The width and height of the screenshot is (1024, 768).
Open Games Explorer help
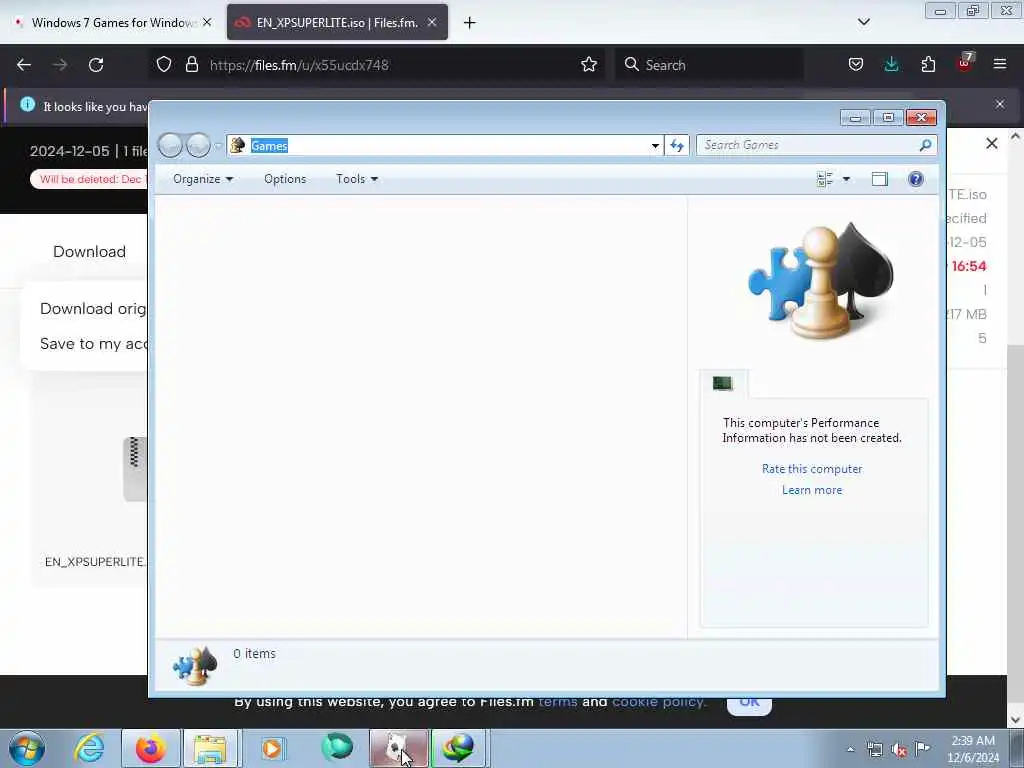coord(916,179)
